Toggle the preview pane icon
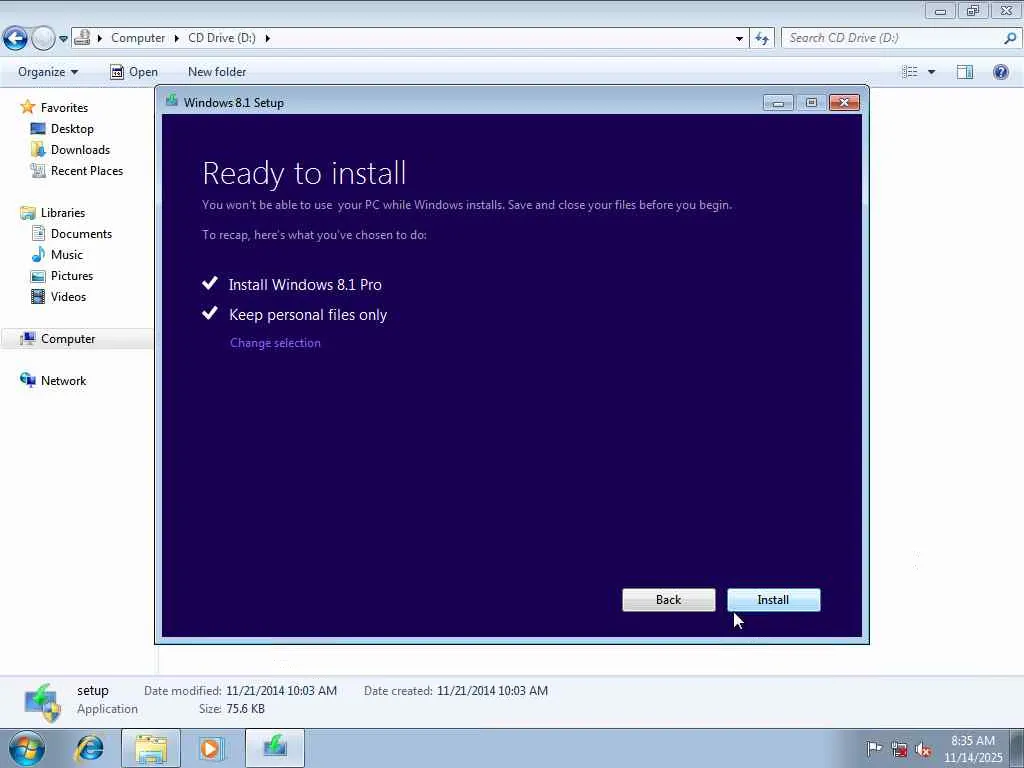The height and width of the screenshot is (768, 1024). point(965,72)
